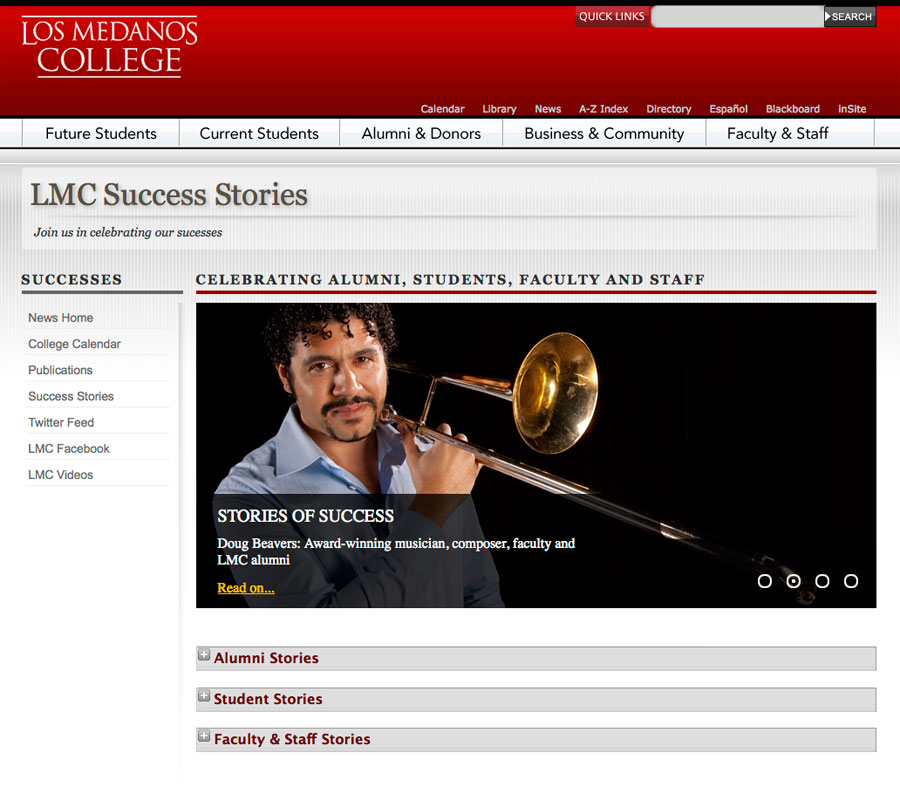Screen dimensions: 900x794
Task: Open the Business & Community menu
Action: click(x=604, y=133)
